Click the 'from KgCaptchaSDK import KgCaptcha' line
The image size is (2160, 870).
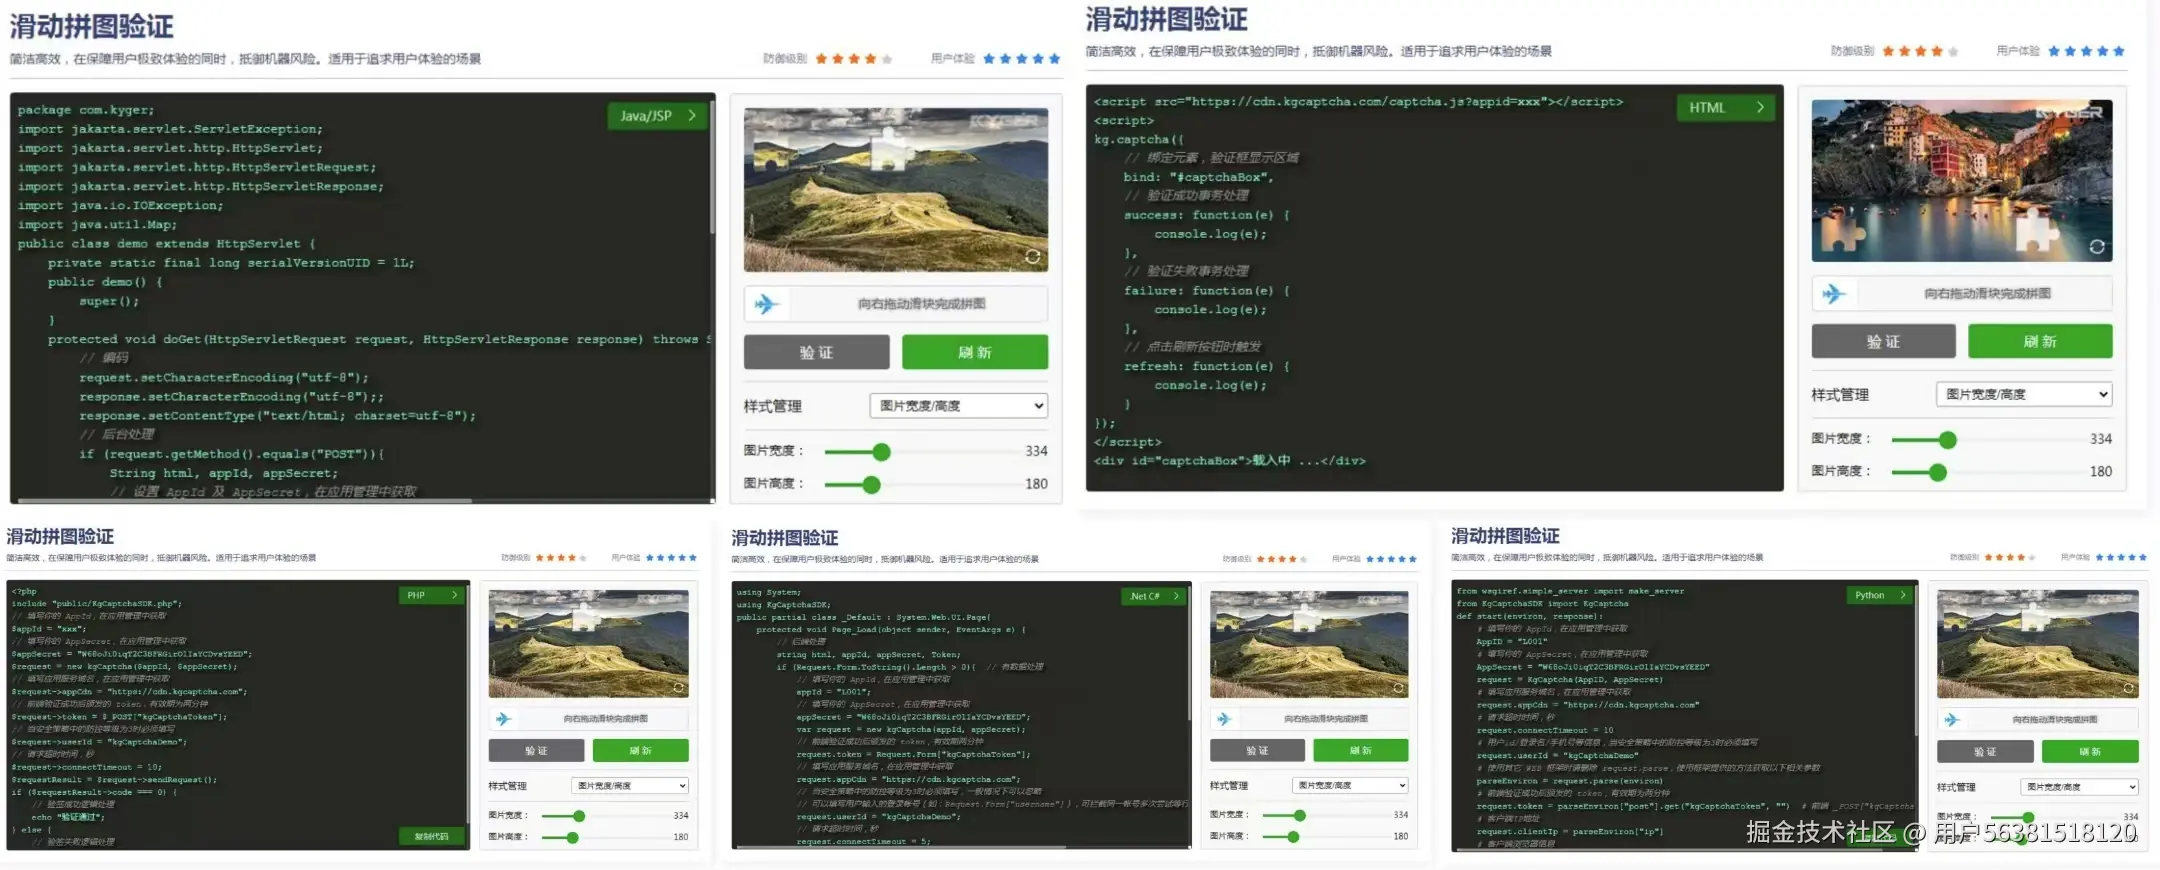(x=1542, y=604)
